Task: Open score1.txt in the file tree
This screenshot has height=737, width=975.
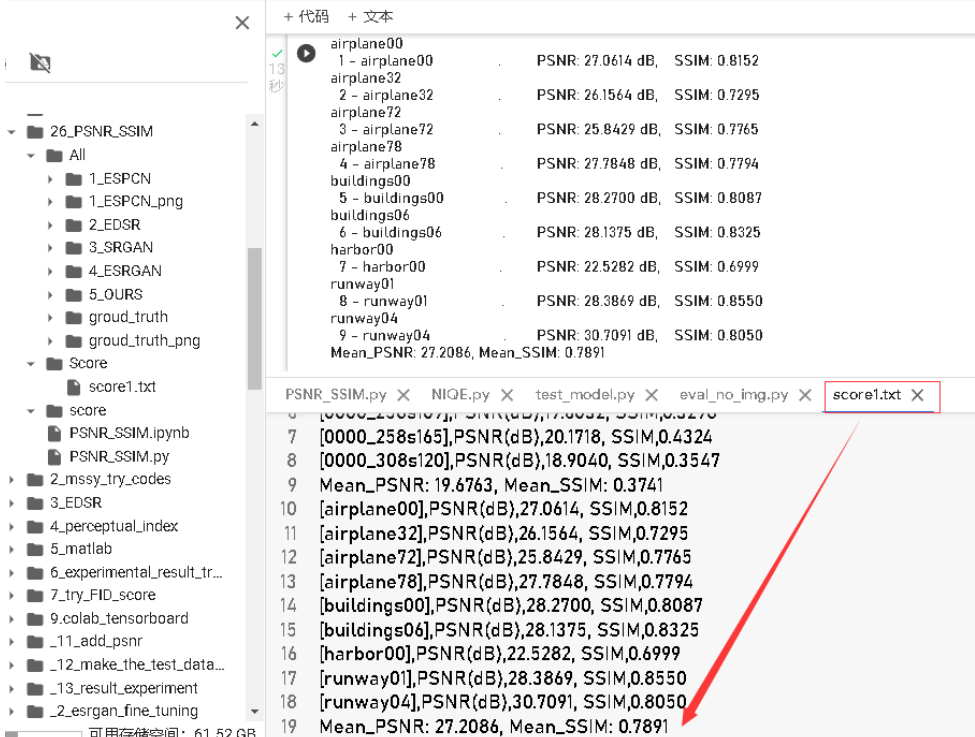Action: tap(122, 387)
